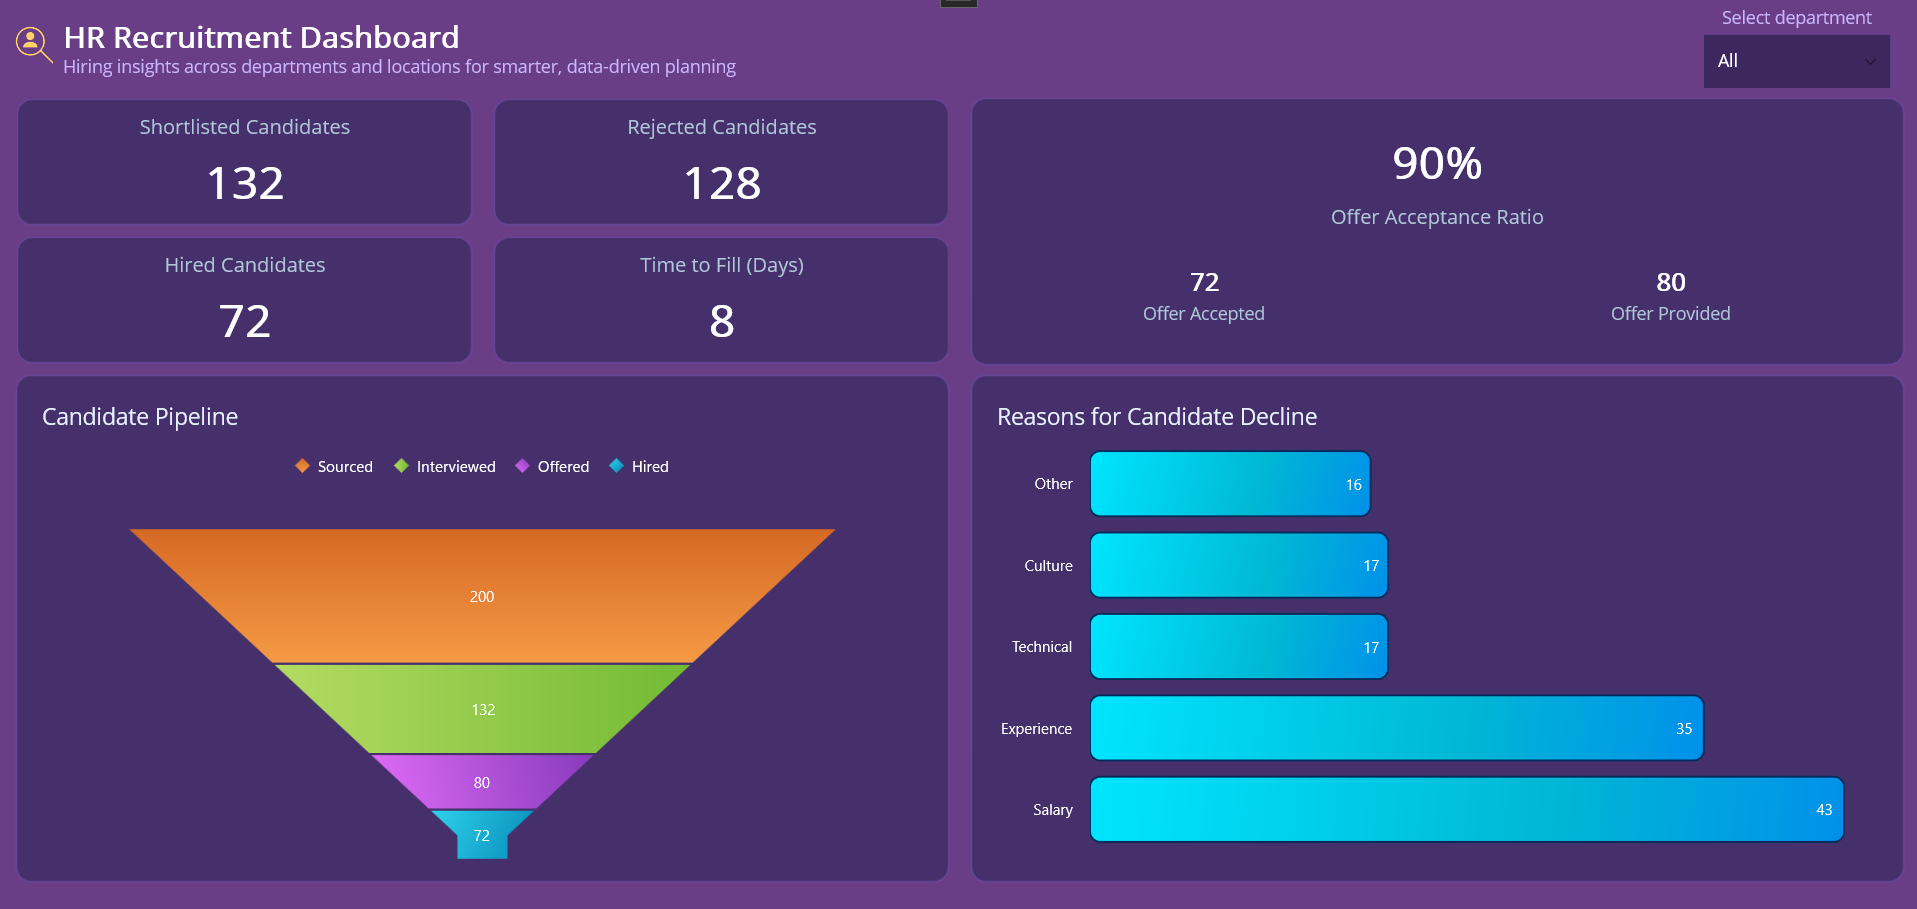Select the Experience decline reason bar
Image resolution: width=1917 pixels, height=909 pixels.
click(1397, 728)
